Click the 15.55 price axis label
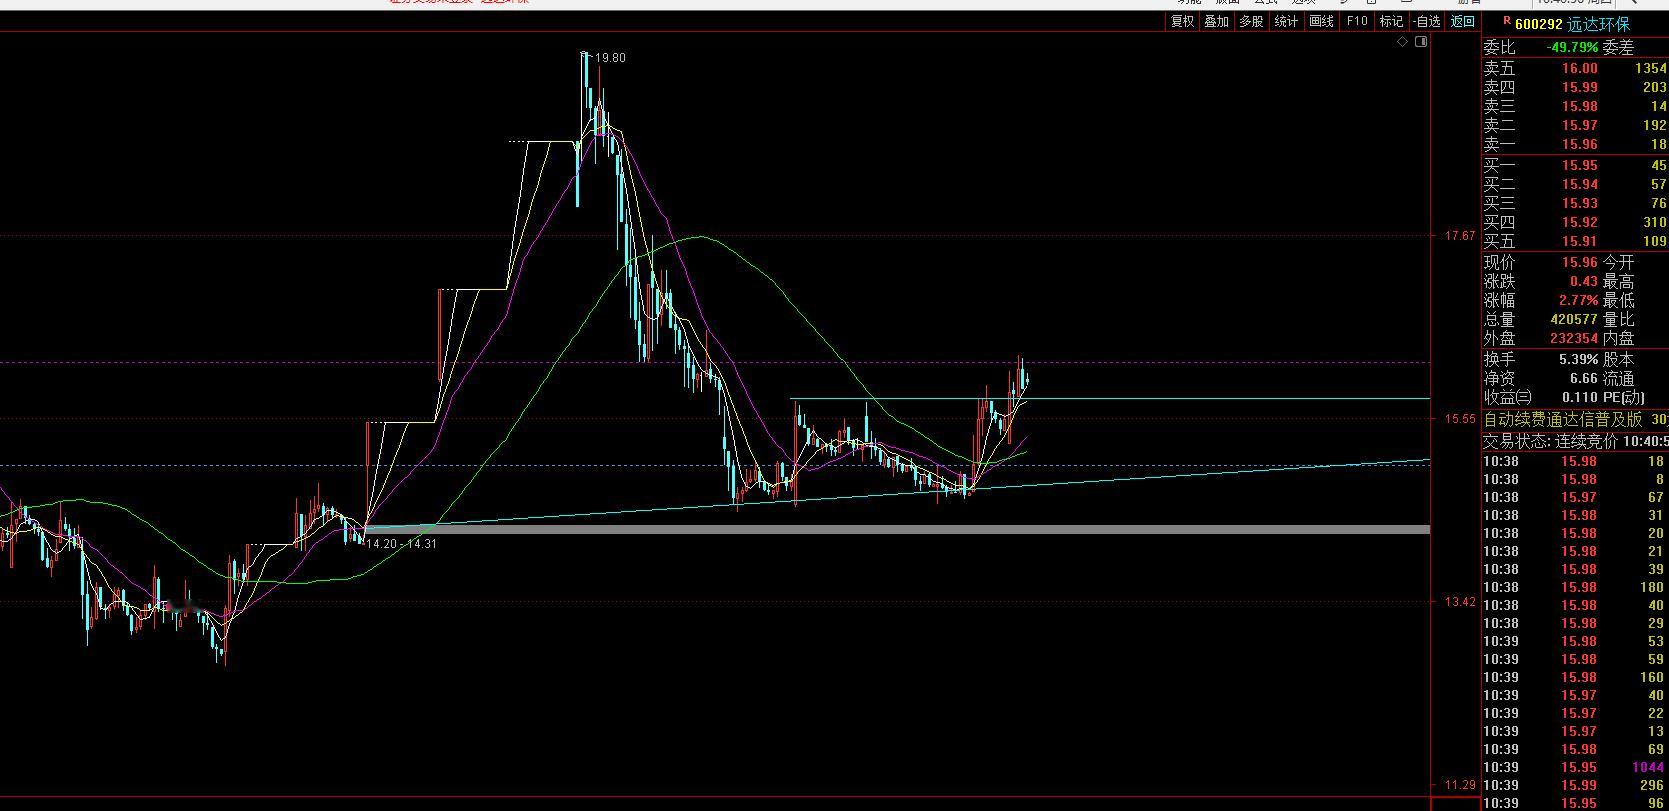This screenshot has height=811, width=1669. click(x=1460, y=419)
